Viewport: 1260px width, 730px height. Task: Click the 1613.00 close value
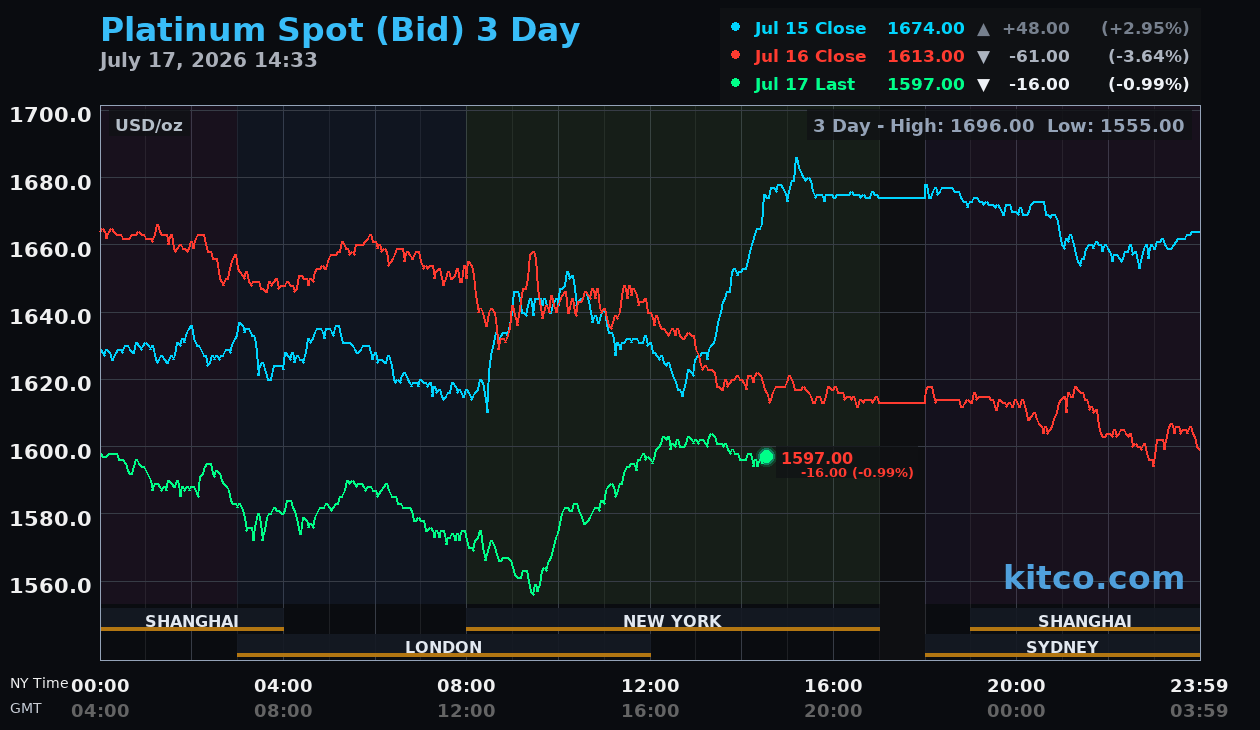926,56
